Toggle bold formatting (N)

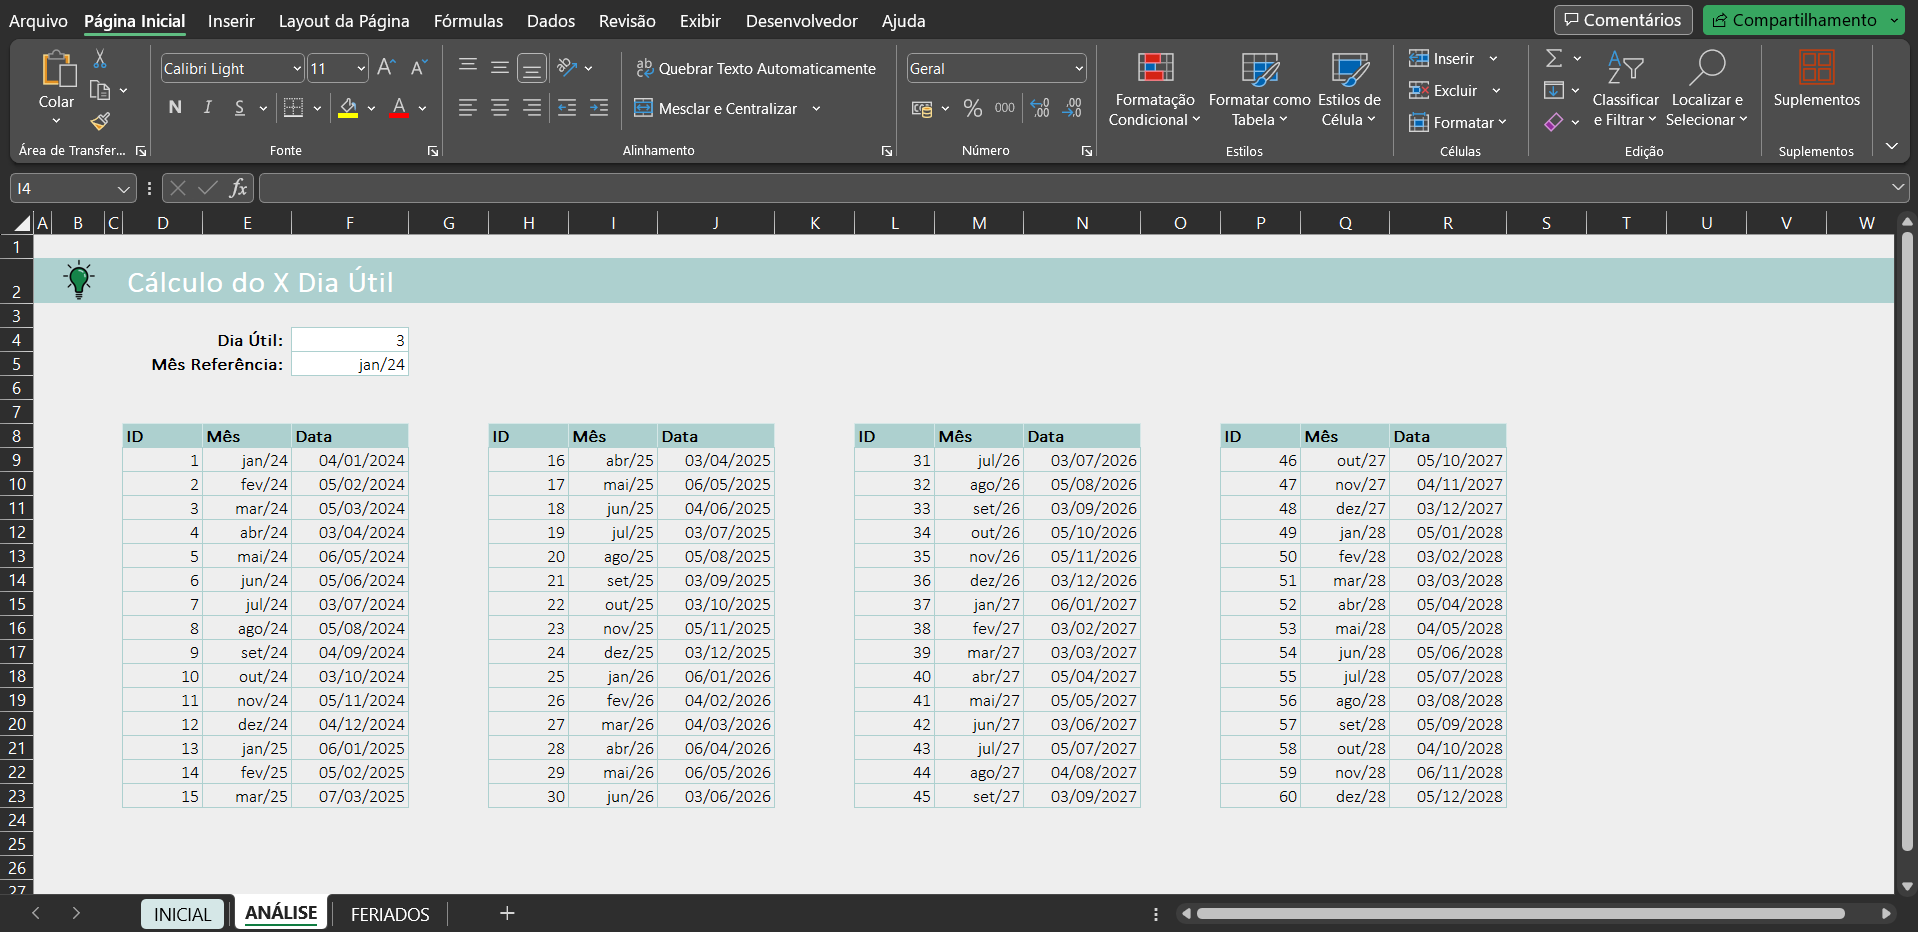[x=175, y=108]
